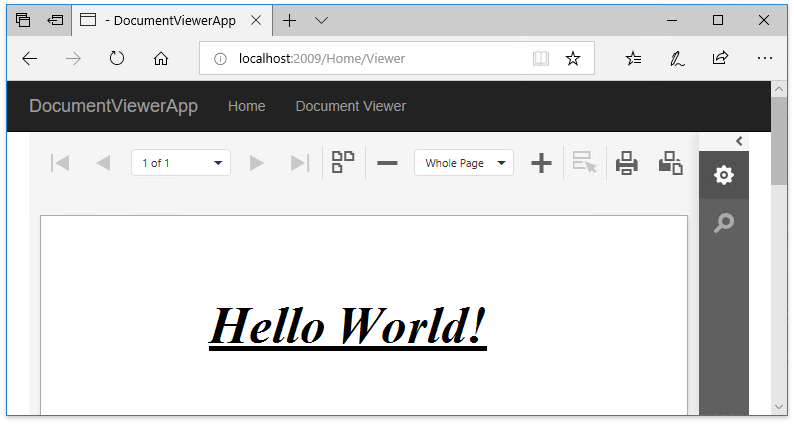Viewport: 794px width, 424px height.
Task: Open the Home navigation link
Action: pyautogui.click(x=246, y=106)
